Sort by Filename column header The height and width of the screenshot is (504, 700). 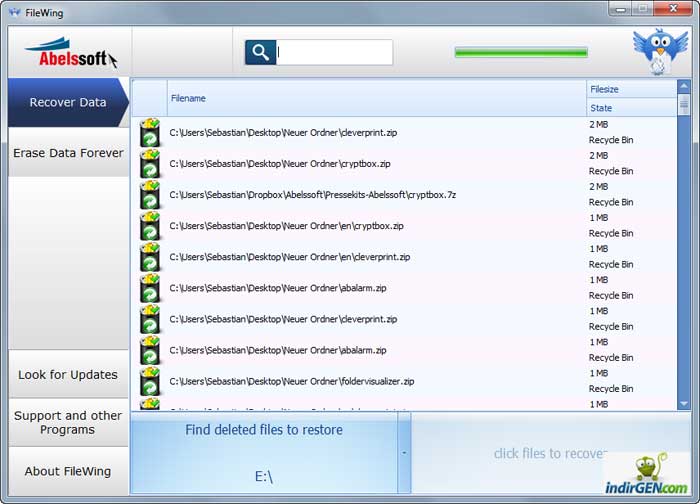click(x=377, y=98)
